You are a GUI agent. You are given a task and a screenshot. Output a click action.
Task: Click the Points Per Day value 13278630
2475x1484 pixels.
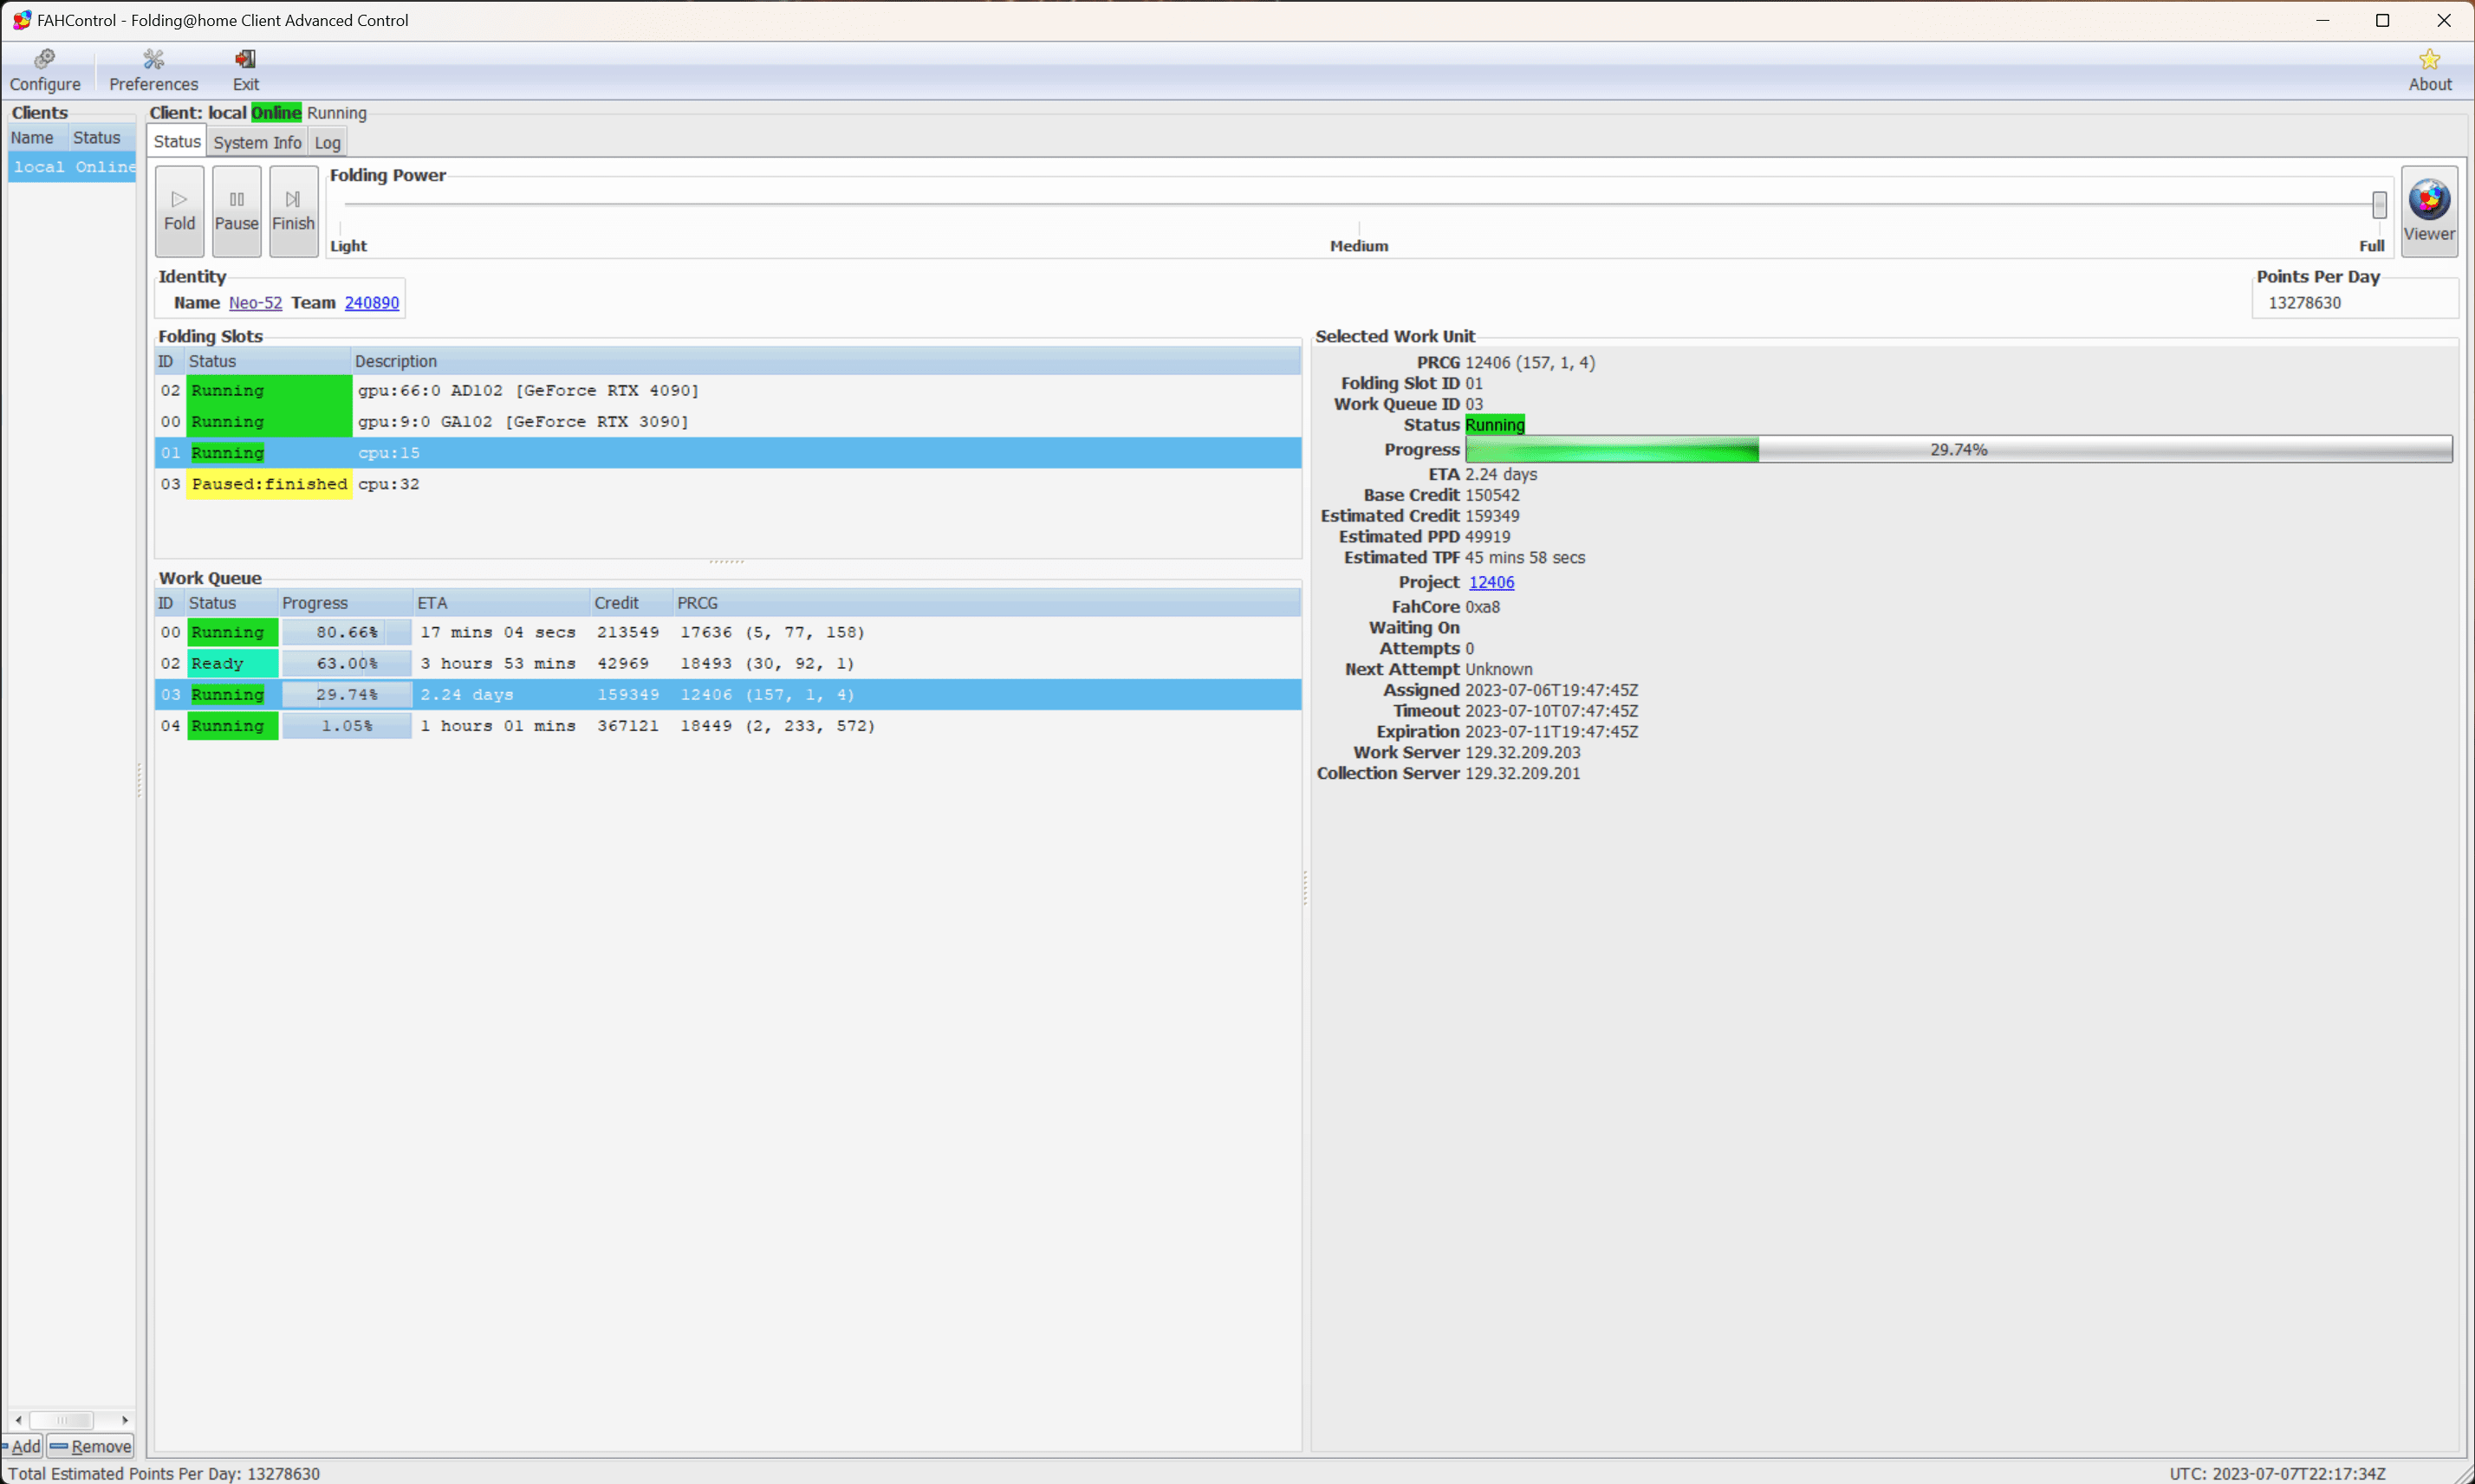[2304, 303]
